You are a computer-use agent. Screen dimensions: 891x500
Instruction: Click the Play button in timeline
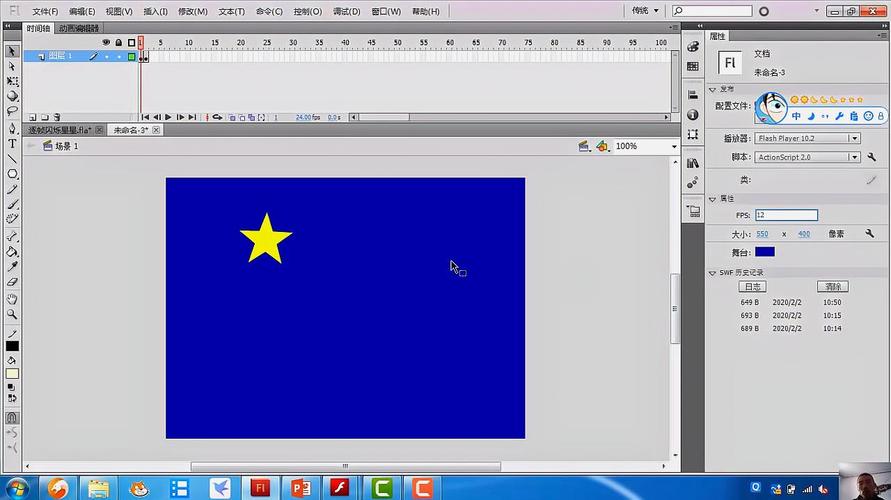[x=168, y=117]
